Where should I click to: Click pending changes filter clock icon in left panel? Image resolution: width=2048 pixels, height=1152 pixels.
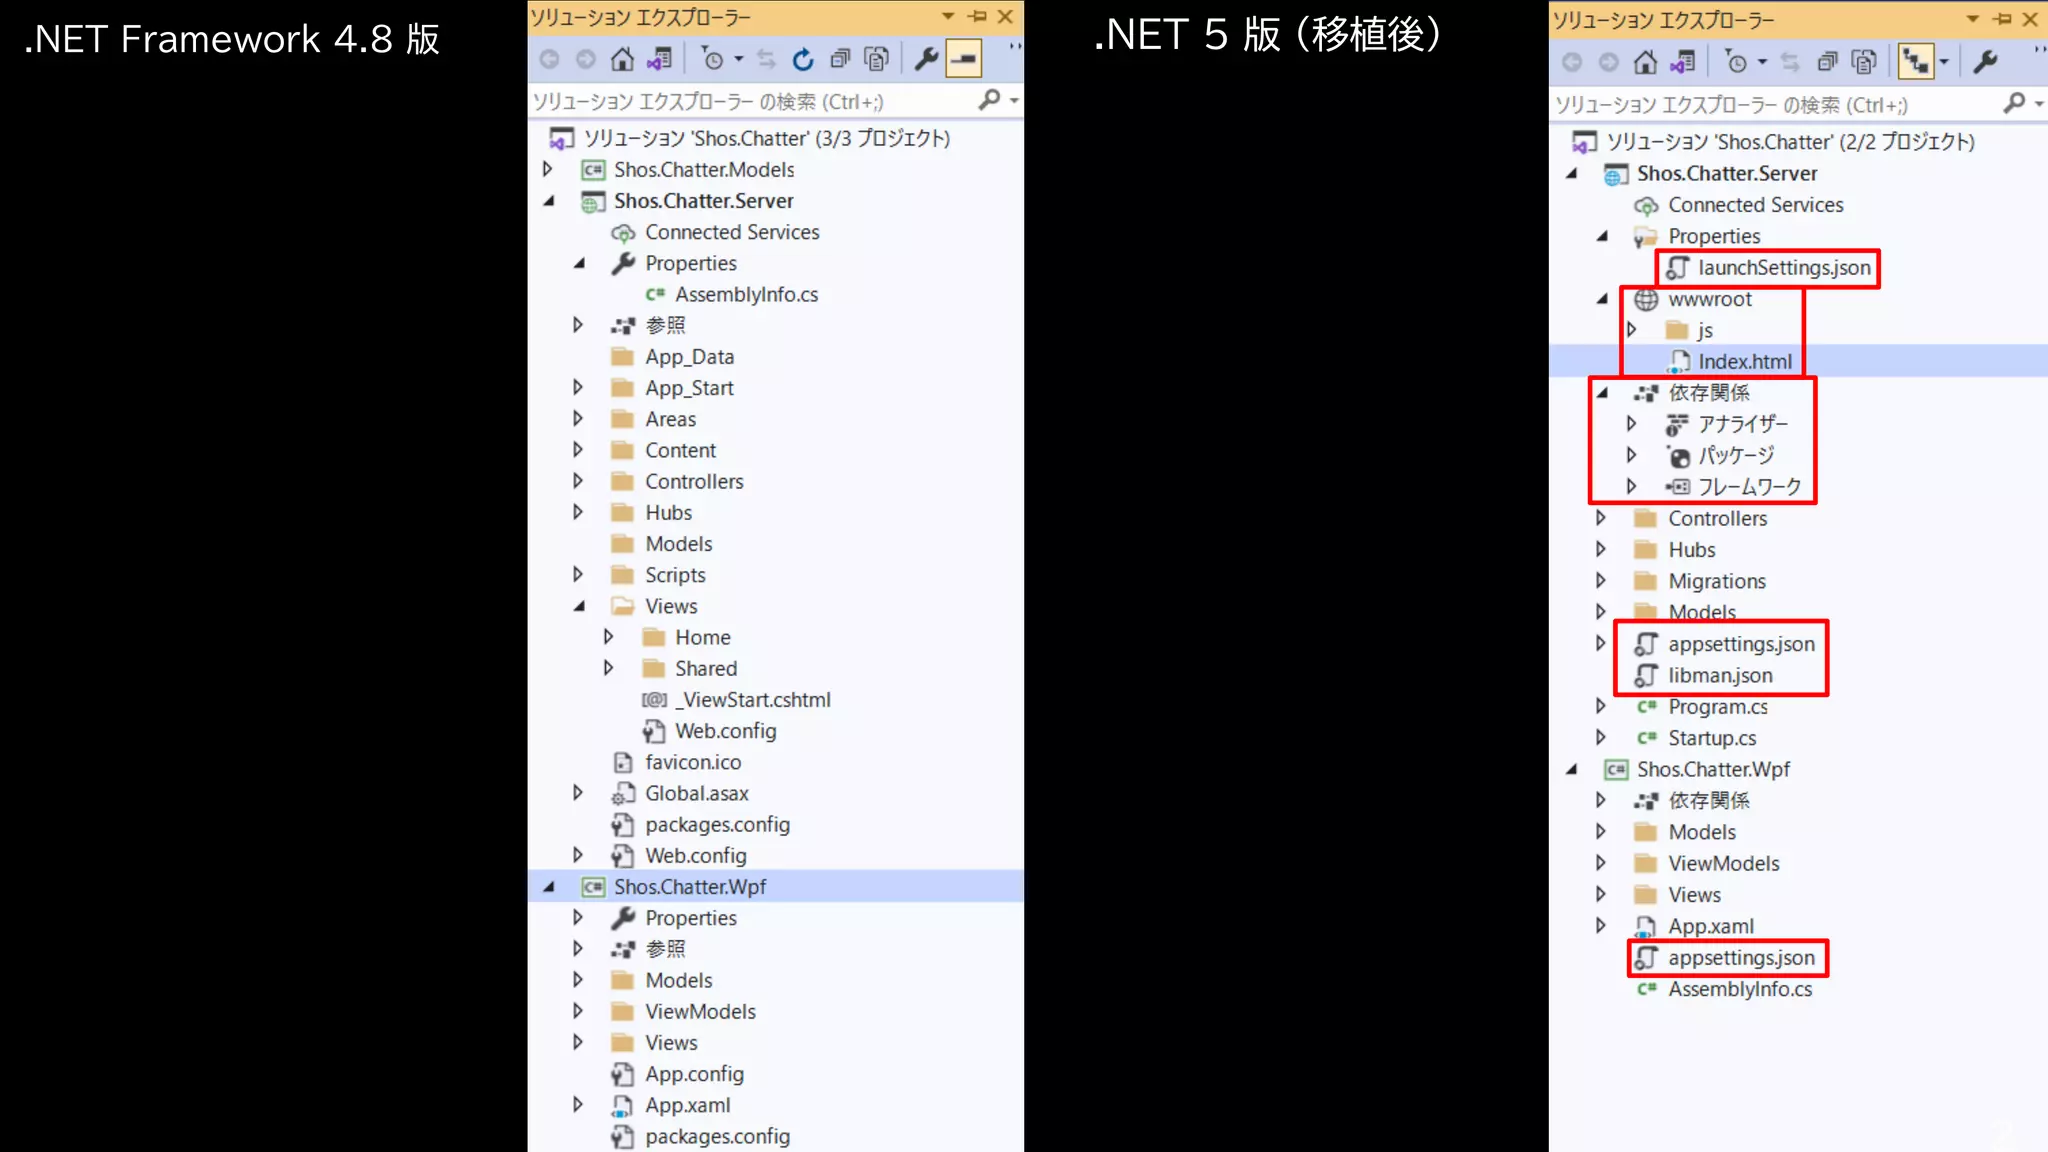712,59
